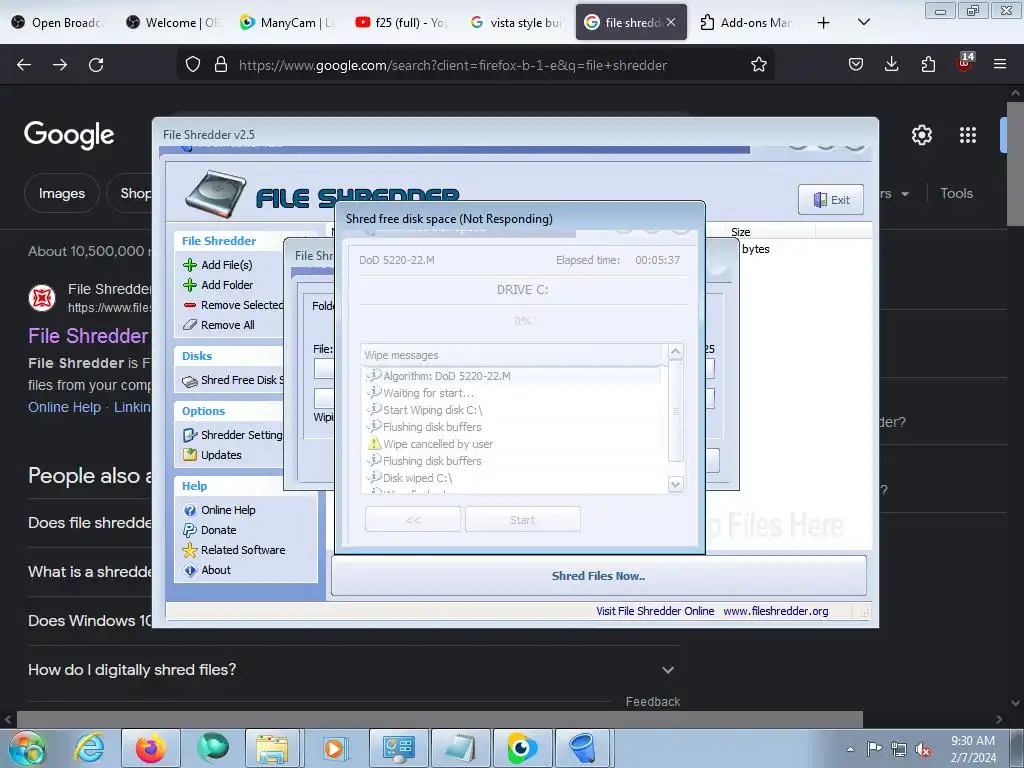The image size is (1024, 768).
Task: Open a new Firefox tab
Action: pyautogui.click(x=824, y=23)
